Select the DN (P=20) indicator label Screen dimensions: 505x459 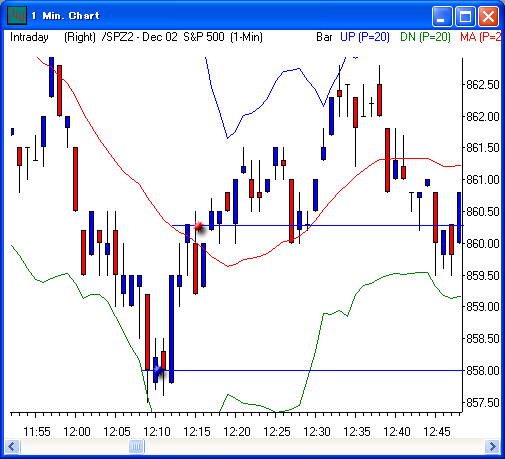click(x=425, y=37)
